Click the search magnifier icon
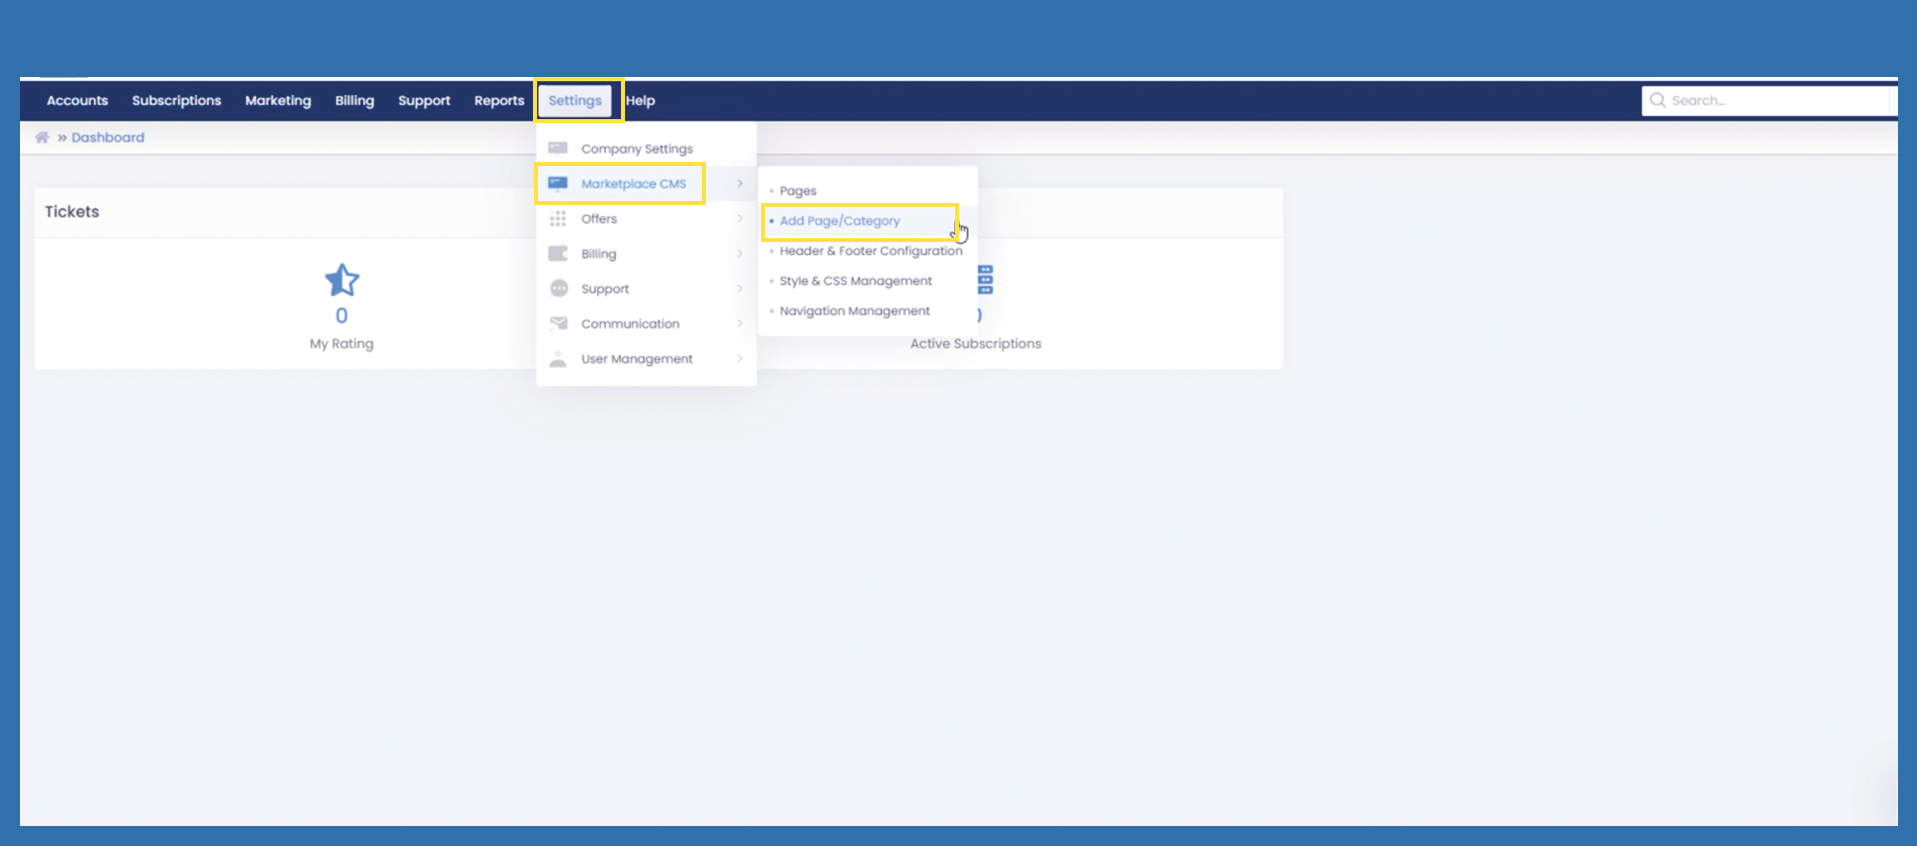Viewport: 1917px width, 846px height. 1657,101
